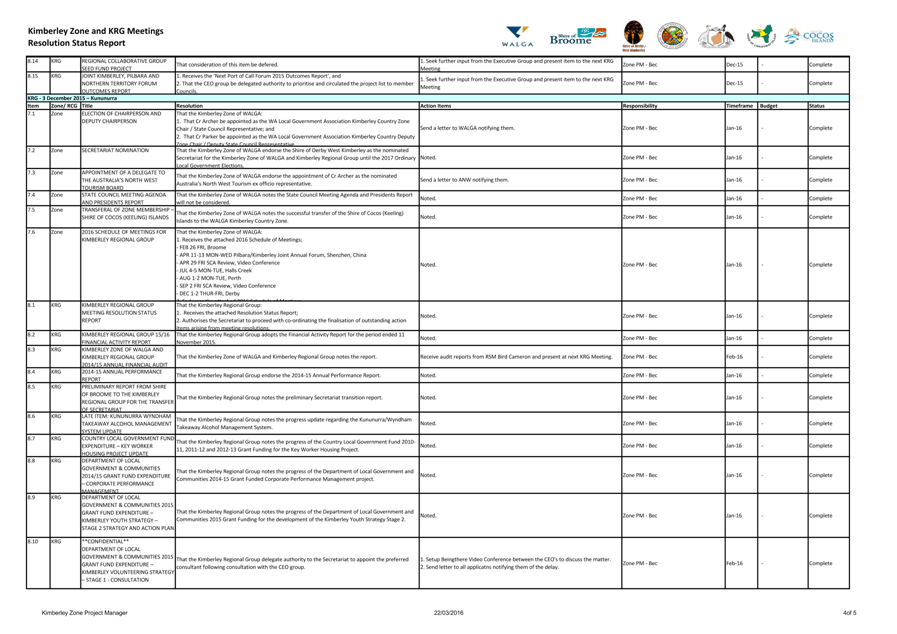
Task: Click the 'Title' column header
Action: click(x=87, y=106)
